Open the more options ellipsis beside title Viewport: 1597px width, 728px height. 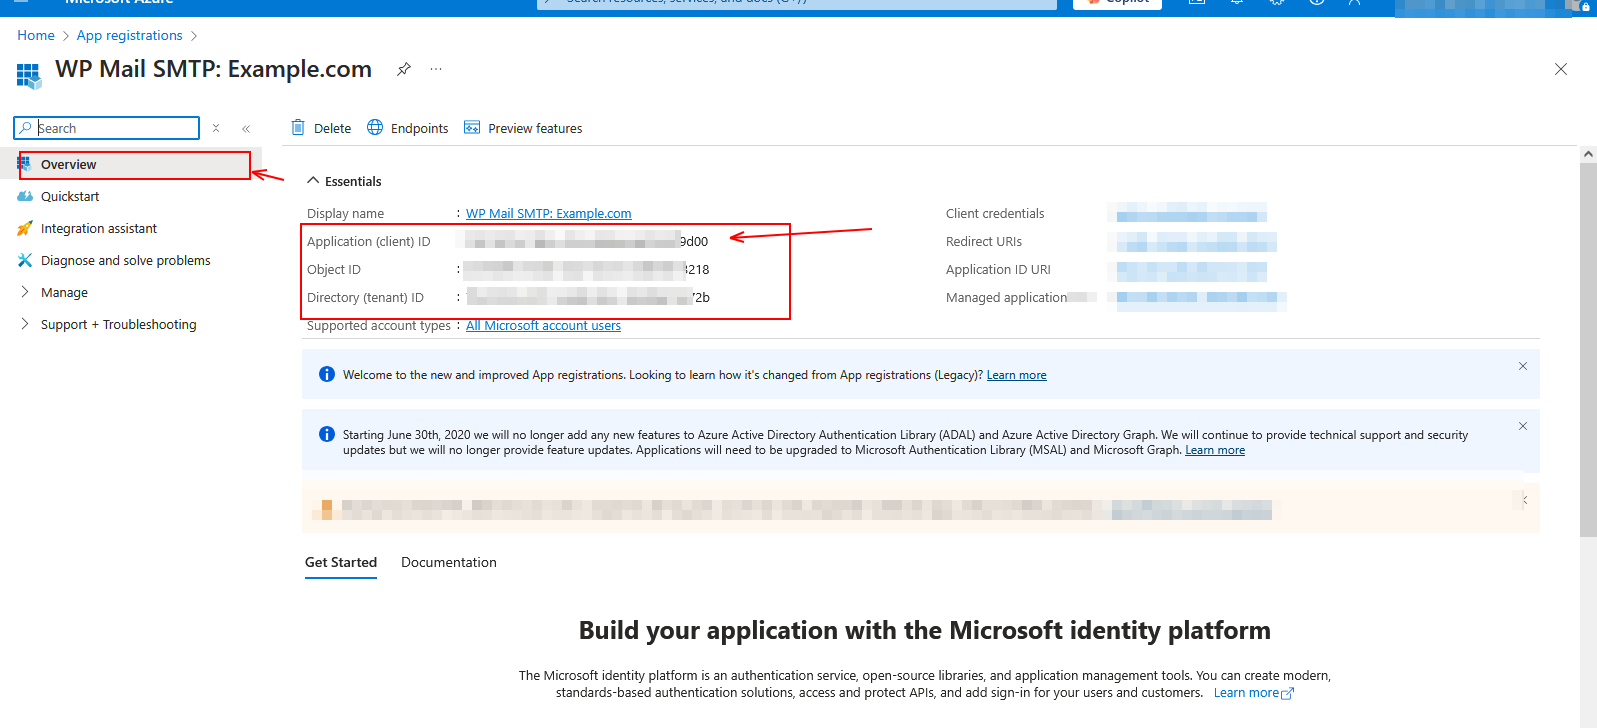[436, 69]
